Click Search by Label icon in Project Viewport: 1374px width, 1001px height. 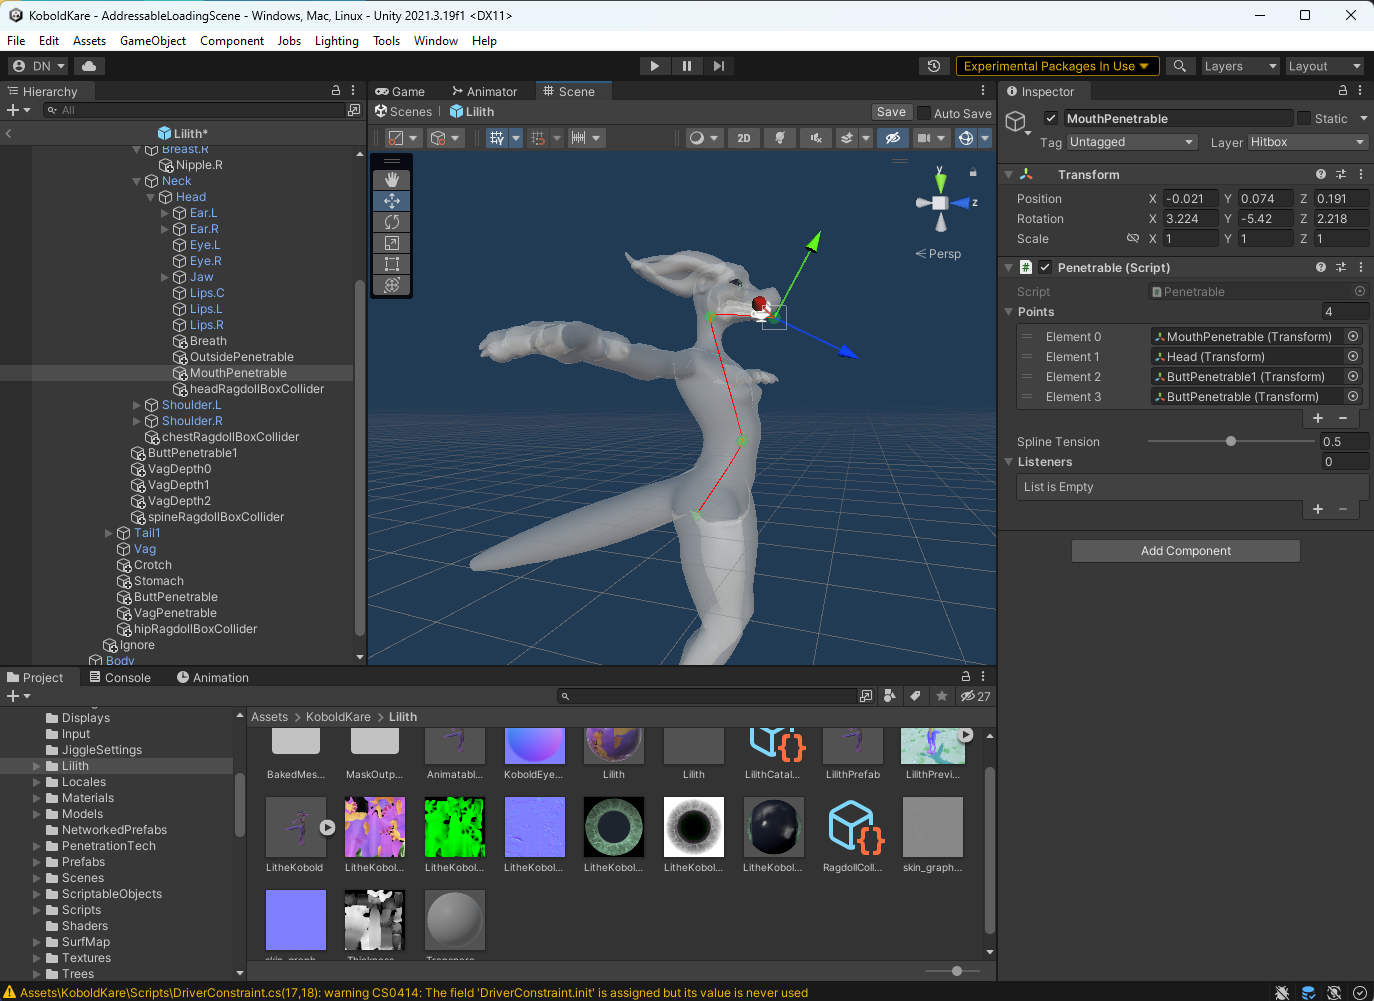[x=915, y=696]
